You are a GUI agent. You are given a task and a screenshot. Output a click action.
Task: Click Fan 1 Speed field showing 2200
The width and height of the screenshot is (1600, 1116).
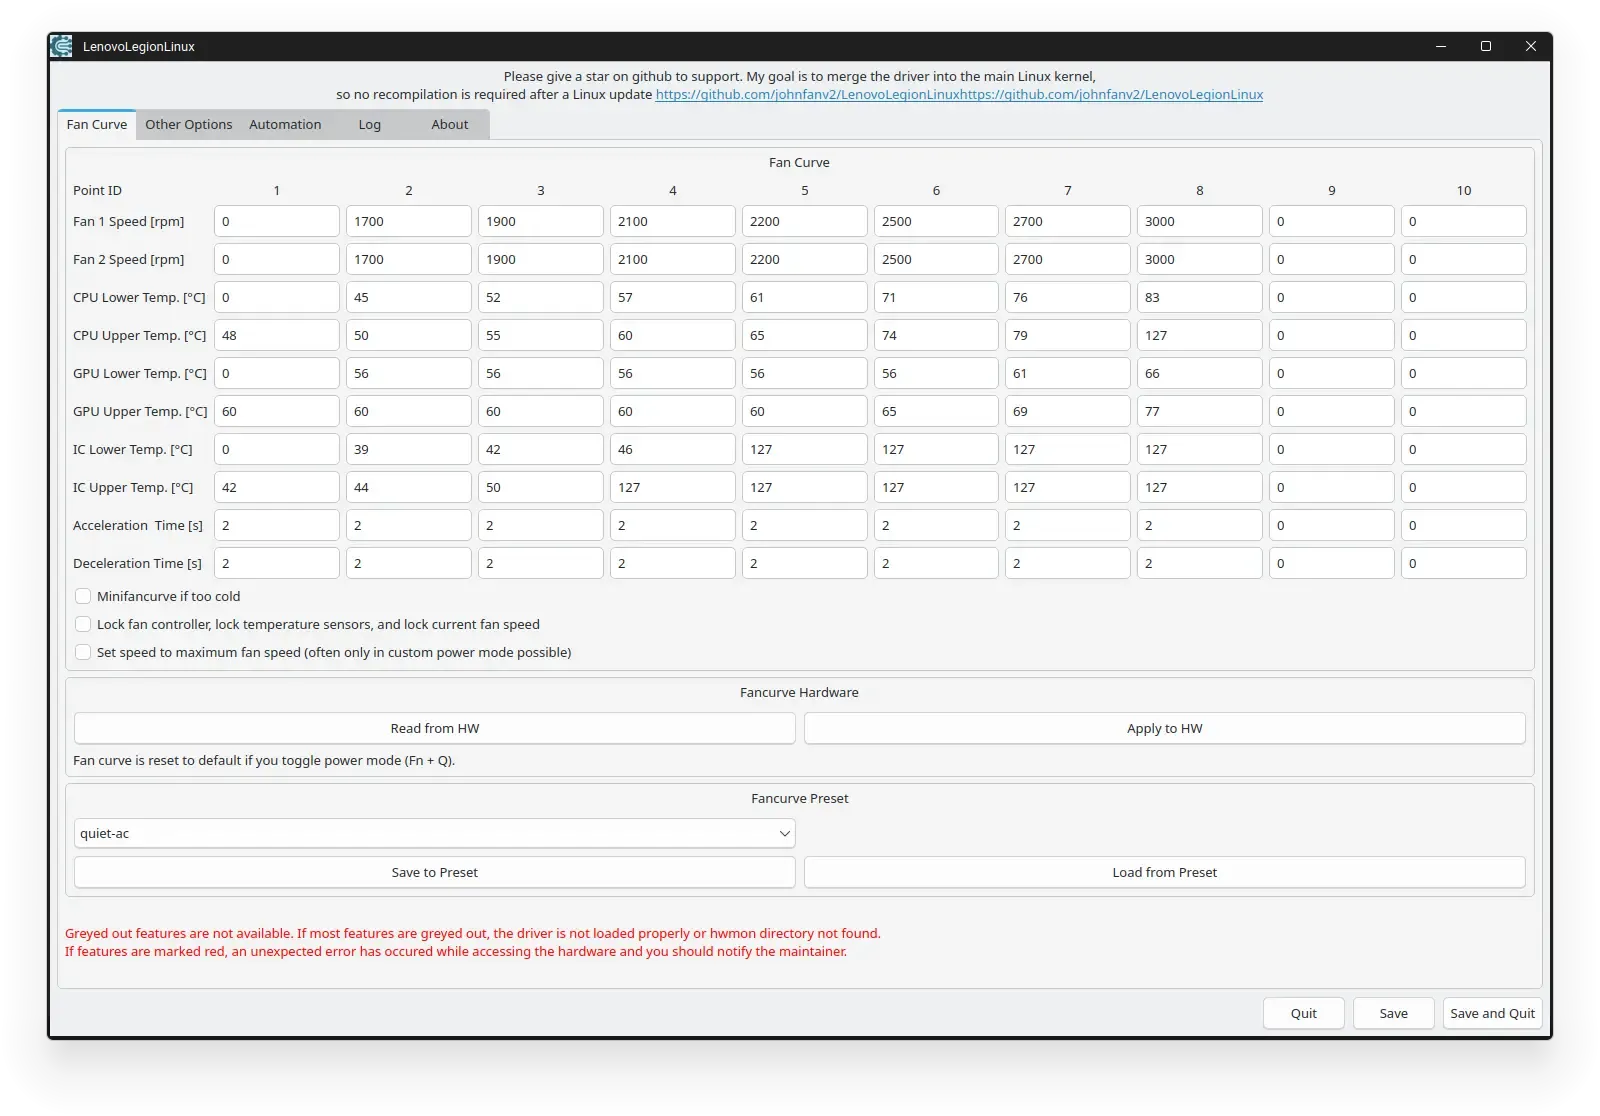[805, 221]
